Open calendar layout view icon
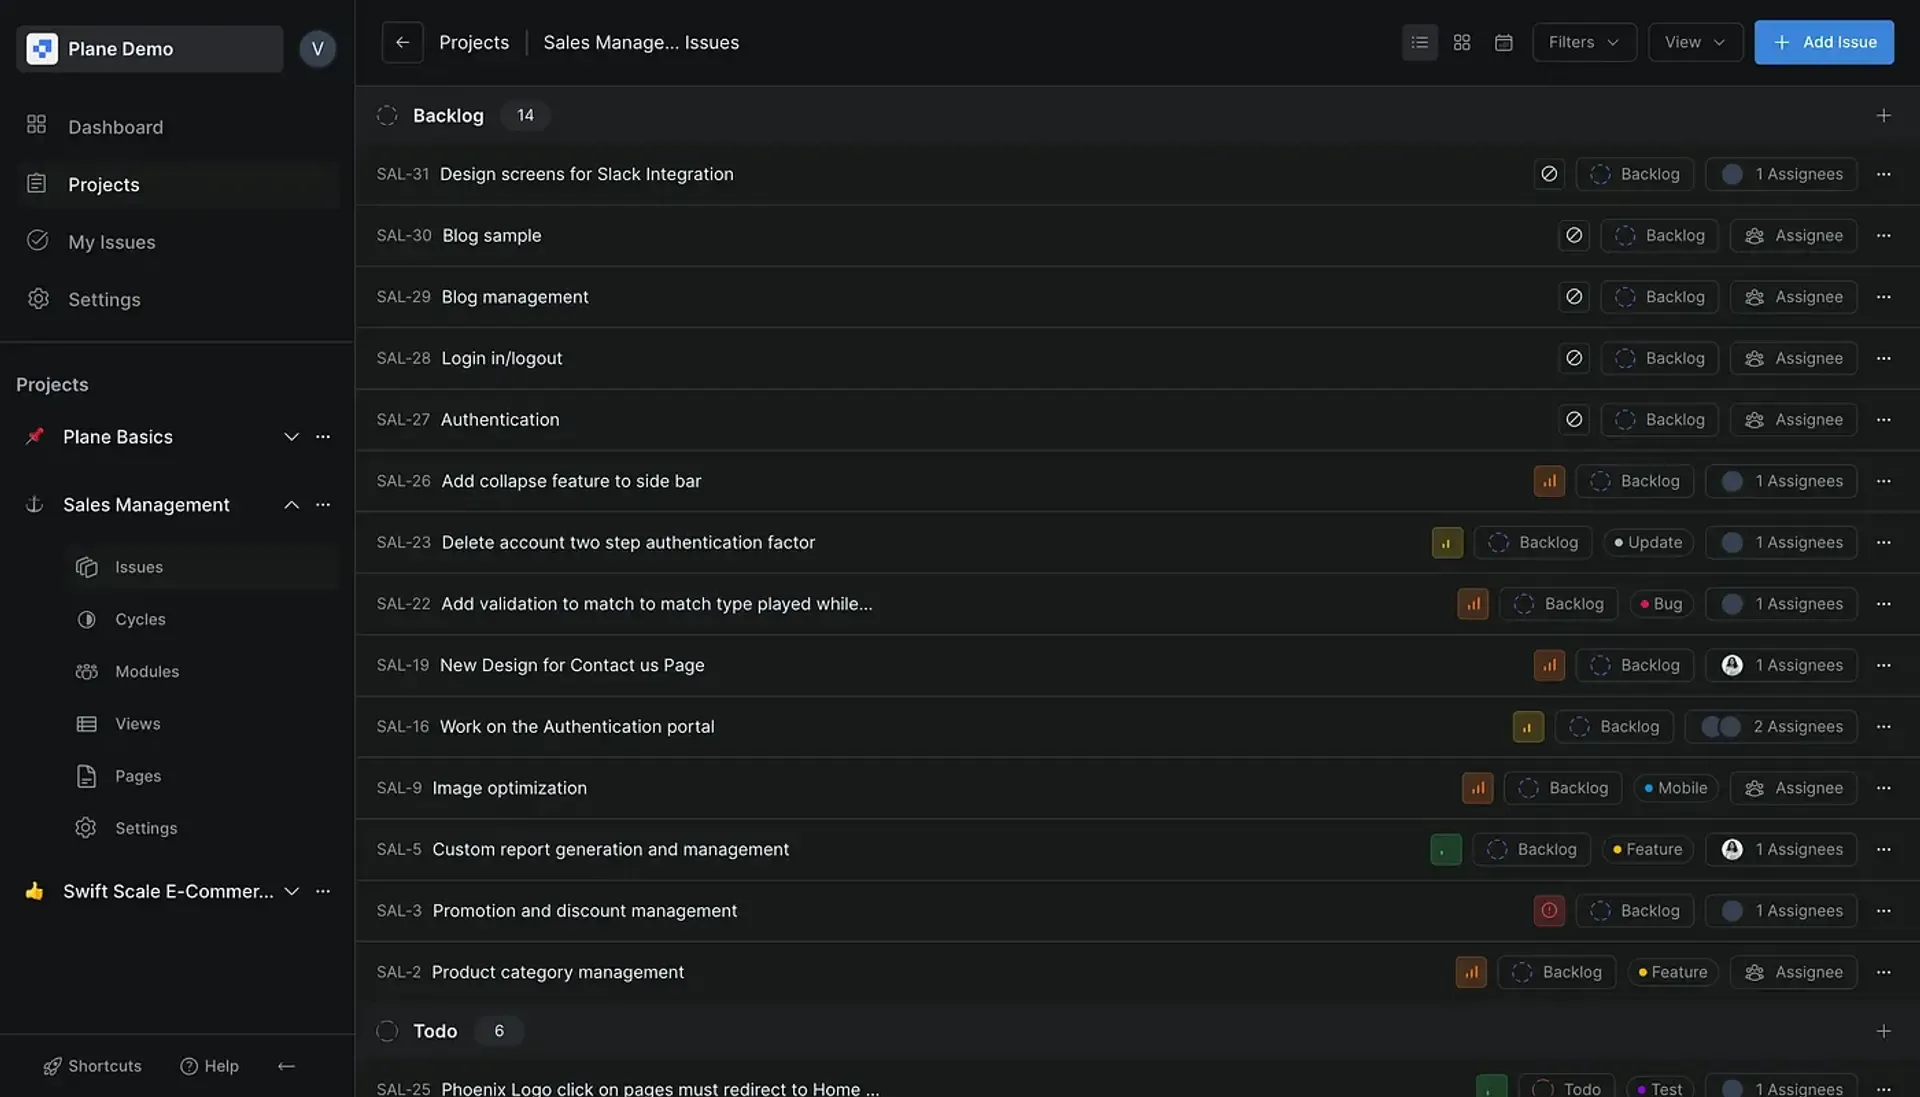 click(x=1503, y=42)
